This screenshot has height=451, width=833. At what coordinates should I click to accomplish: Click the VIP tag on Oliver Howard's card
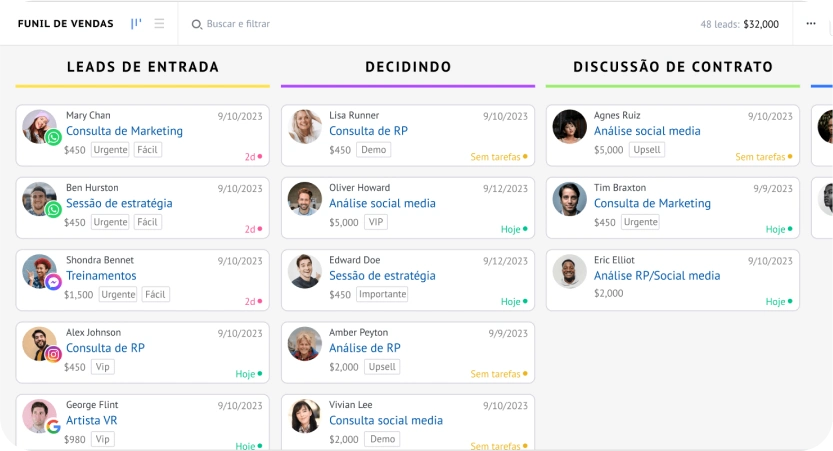376,222
